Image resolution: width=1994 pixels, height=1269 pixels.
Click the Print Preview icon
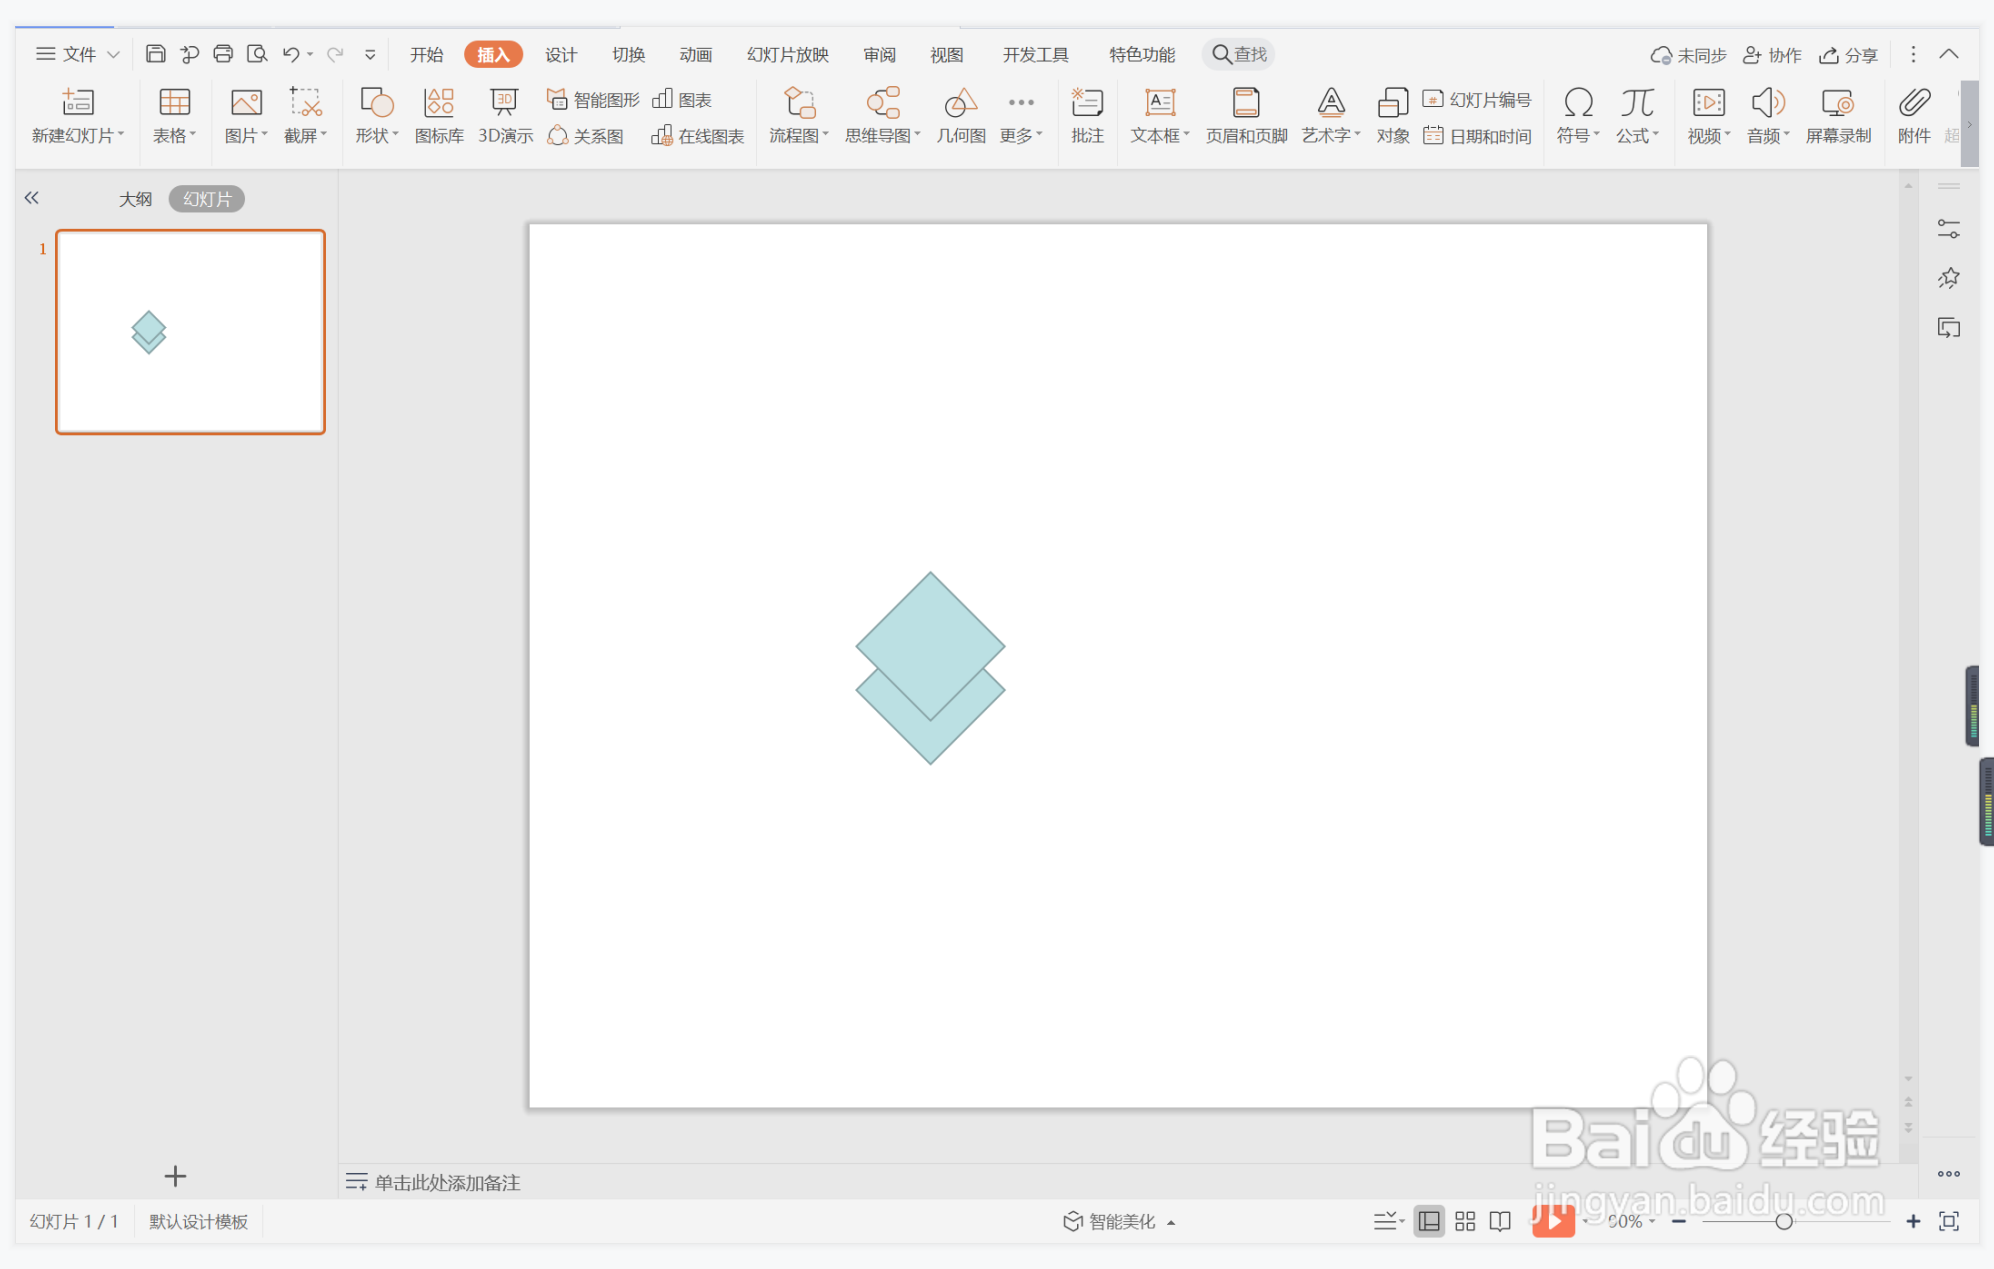tap(257, 54)
